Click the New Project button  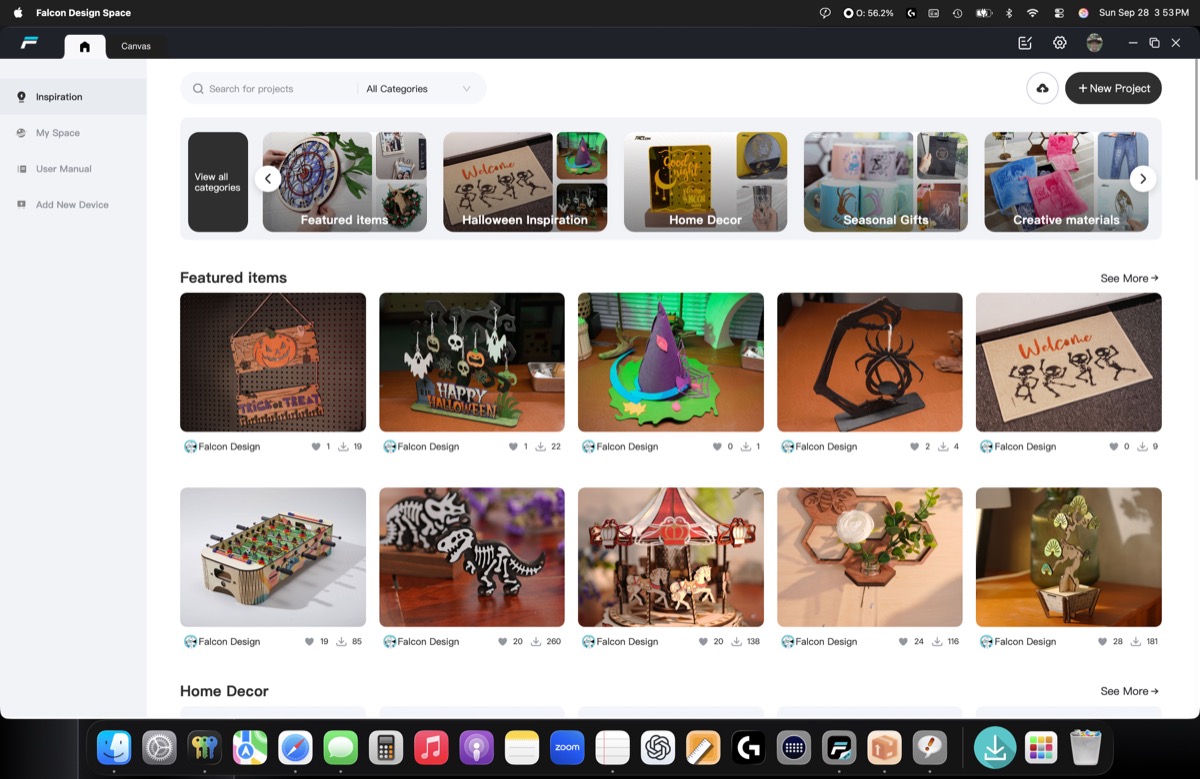1113,88
